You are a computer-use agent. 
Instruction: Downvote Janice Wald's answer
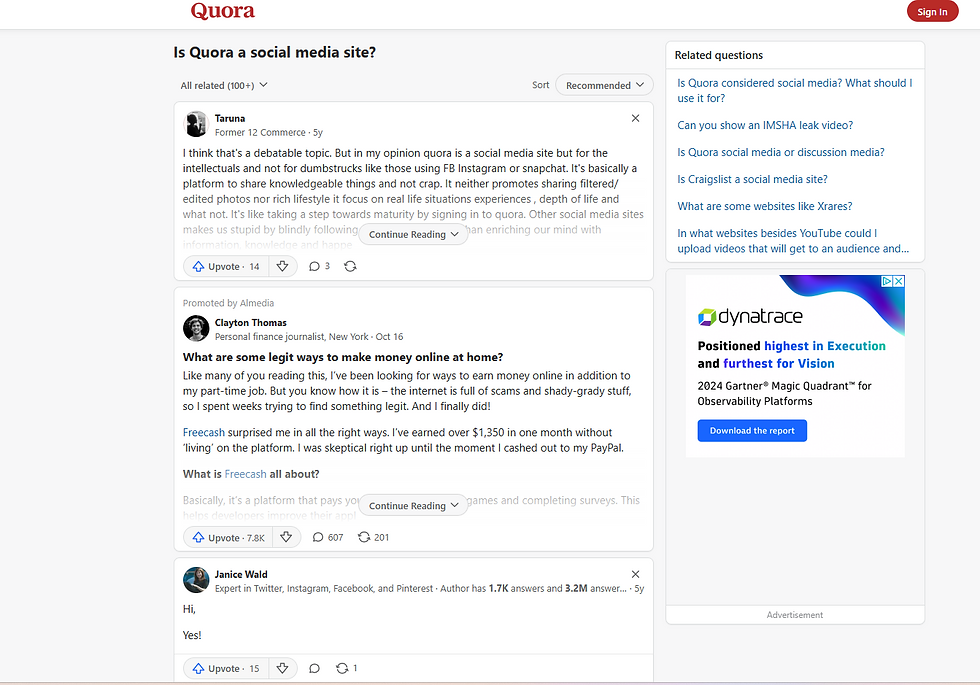[282, 668]
